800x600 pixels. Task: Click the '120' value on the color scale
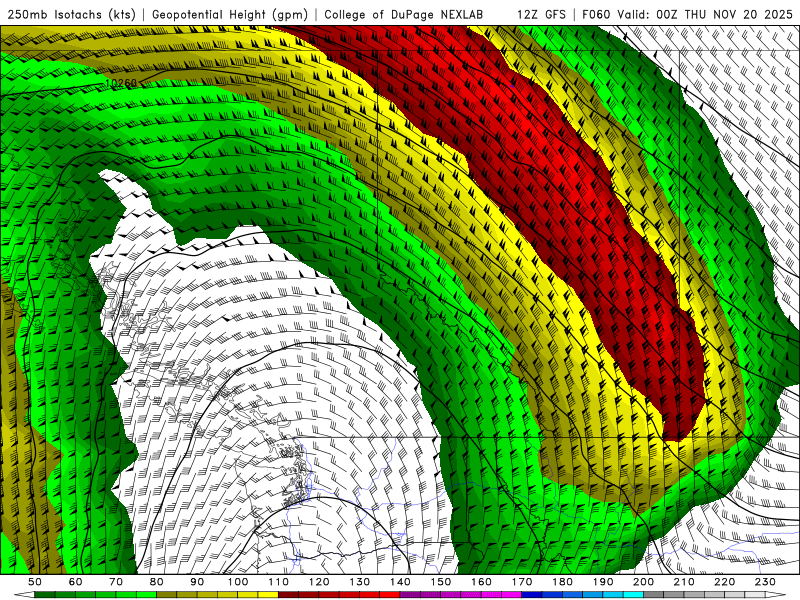(x=319, y=582)
